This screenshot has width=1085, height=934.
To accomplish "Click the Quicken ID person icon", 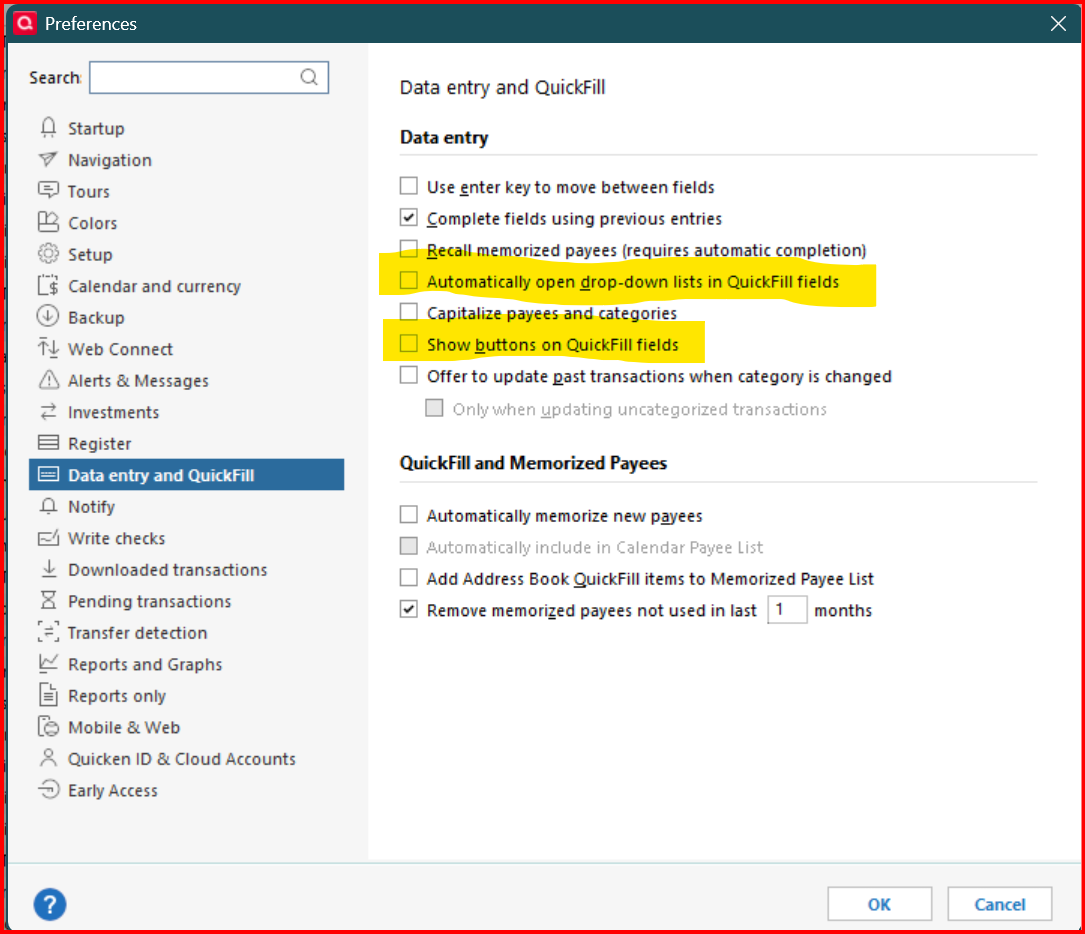I will click(x=48, y=758).
